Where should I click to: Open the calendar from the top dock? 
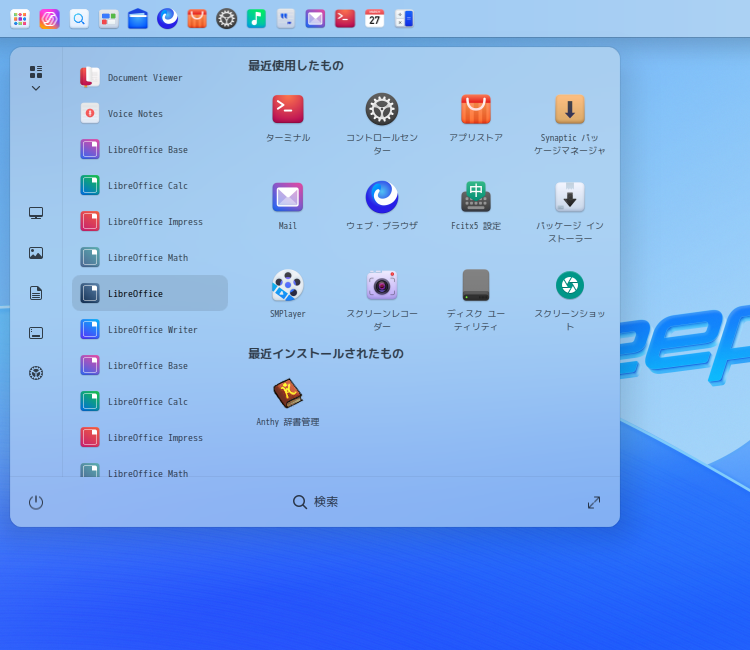click(374, 18)
